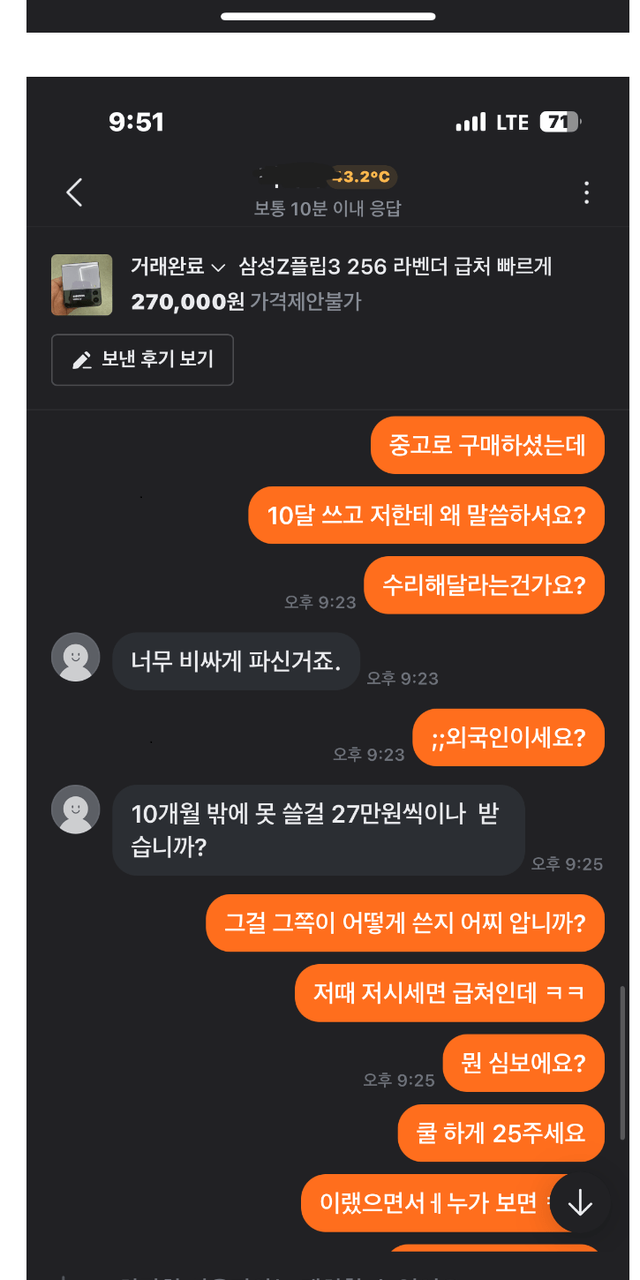Select the 중고로 구매하셨는데 message bubble

488,445
